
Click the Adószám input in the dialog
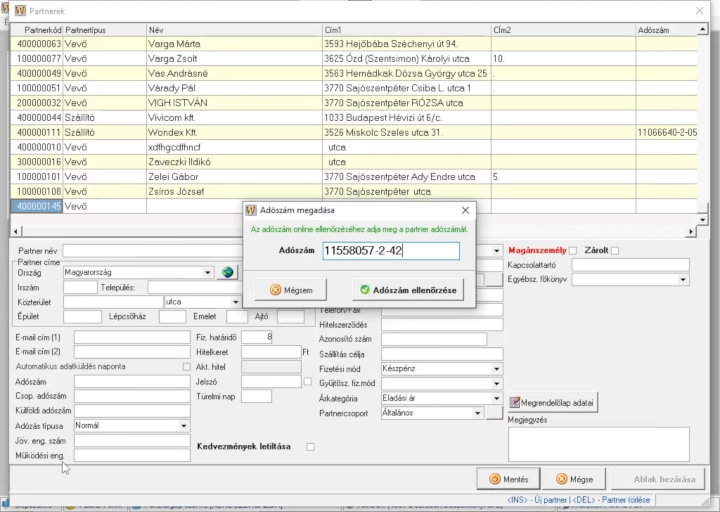tap(391, 251)
